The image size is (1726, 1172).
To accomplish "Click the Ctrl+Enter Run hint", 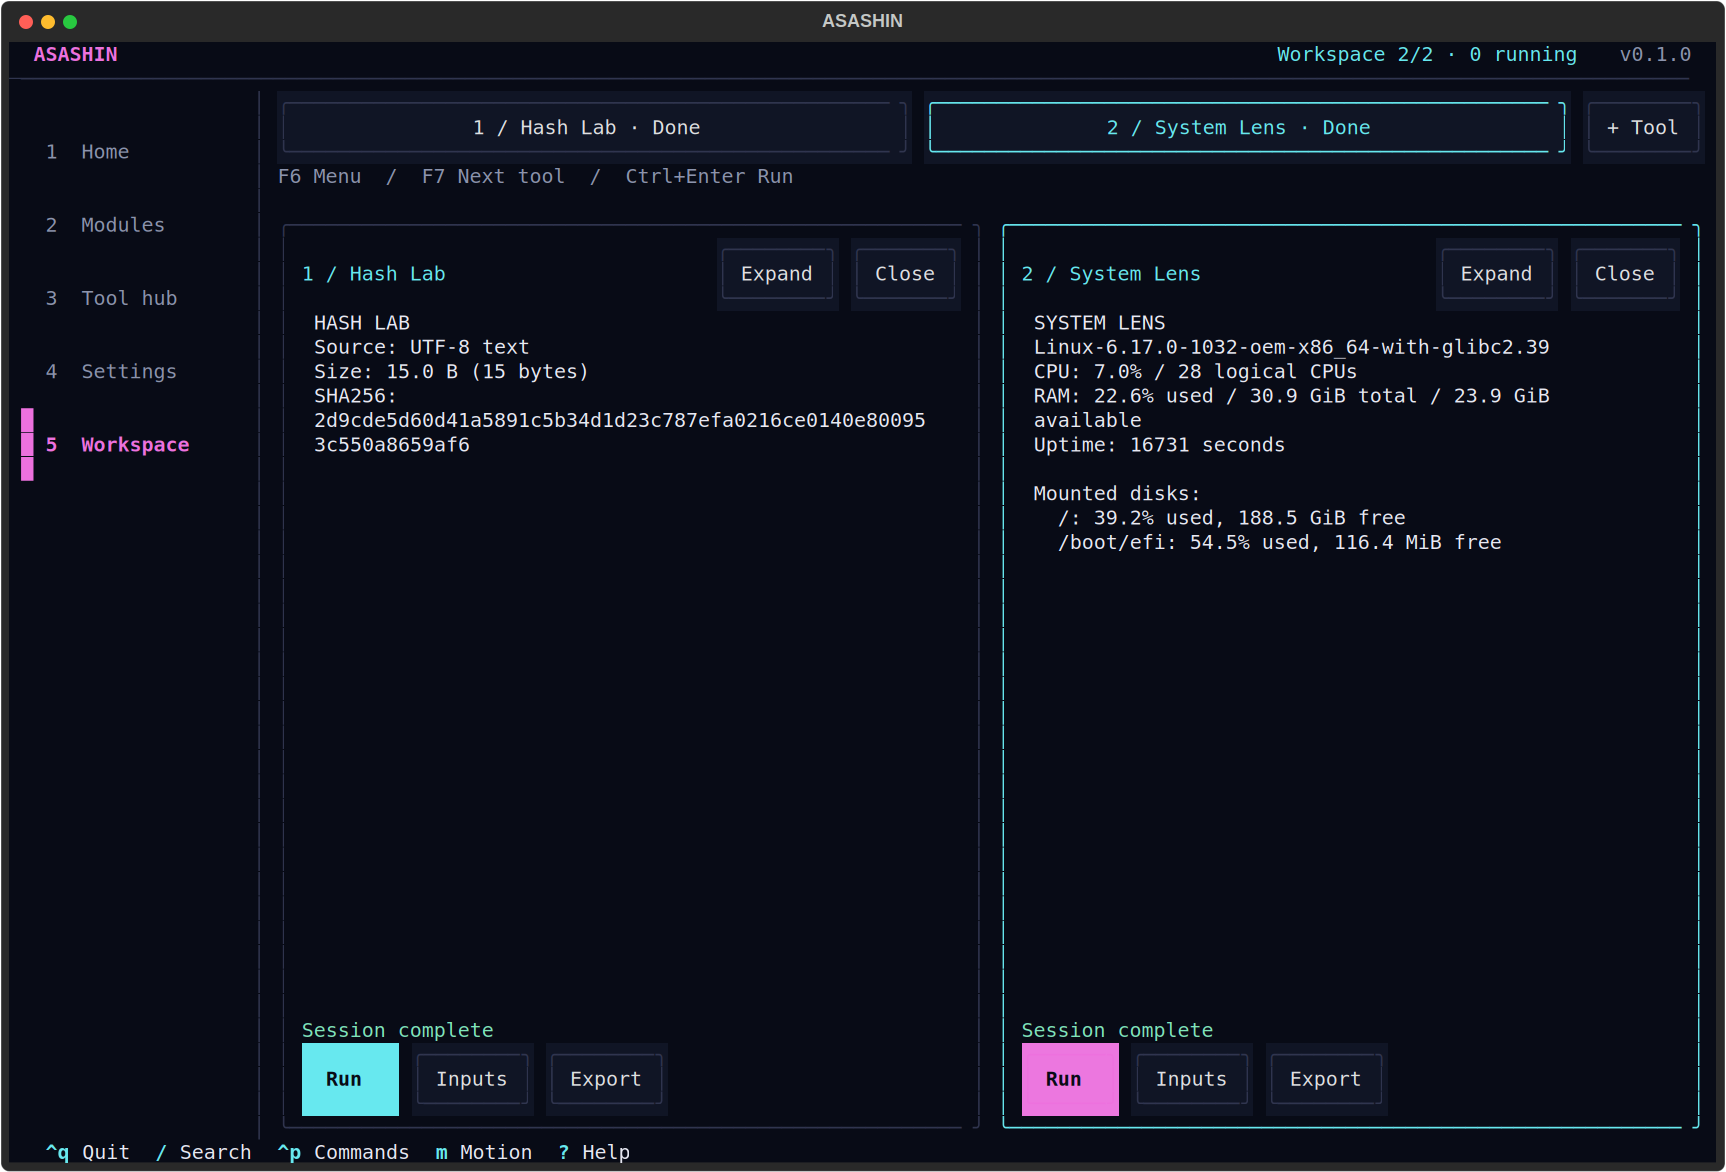I will click(709, 176).
